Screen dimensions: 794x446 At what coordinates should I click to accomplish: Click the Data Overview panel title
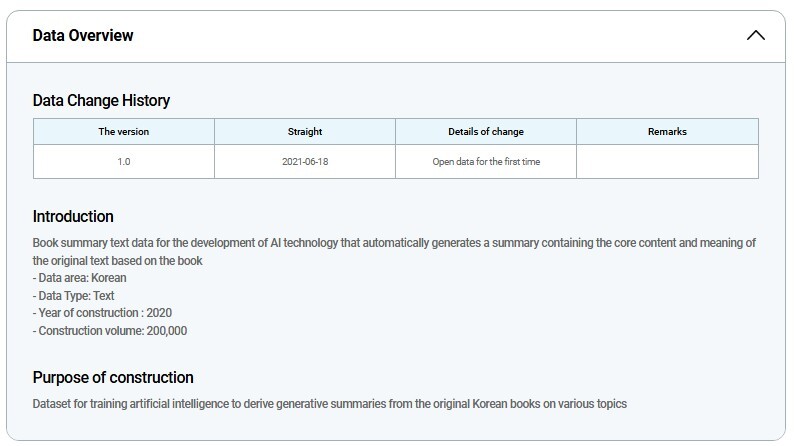[x=83, y=36]
